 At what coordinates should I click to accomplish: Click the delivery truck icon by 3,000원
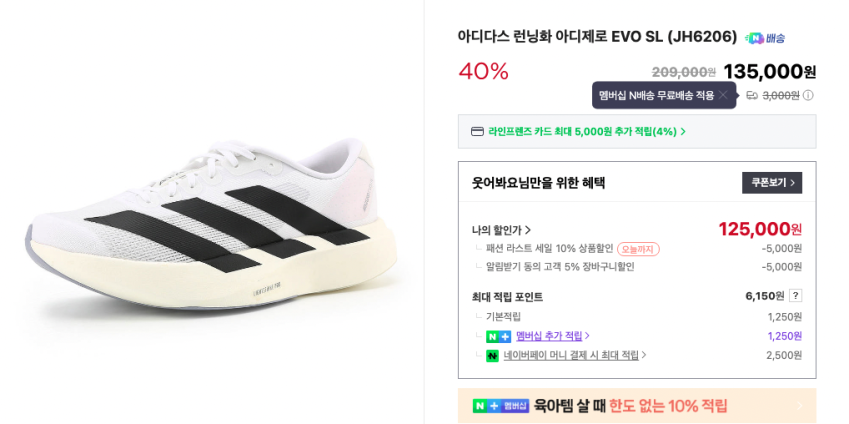[752, 96]
